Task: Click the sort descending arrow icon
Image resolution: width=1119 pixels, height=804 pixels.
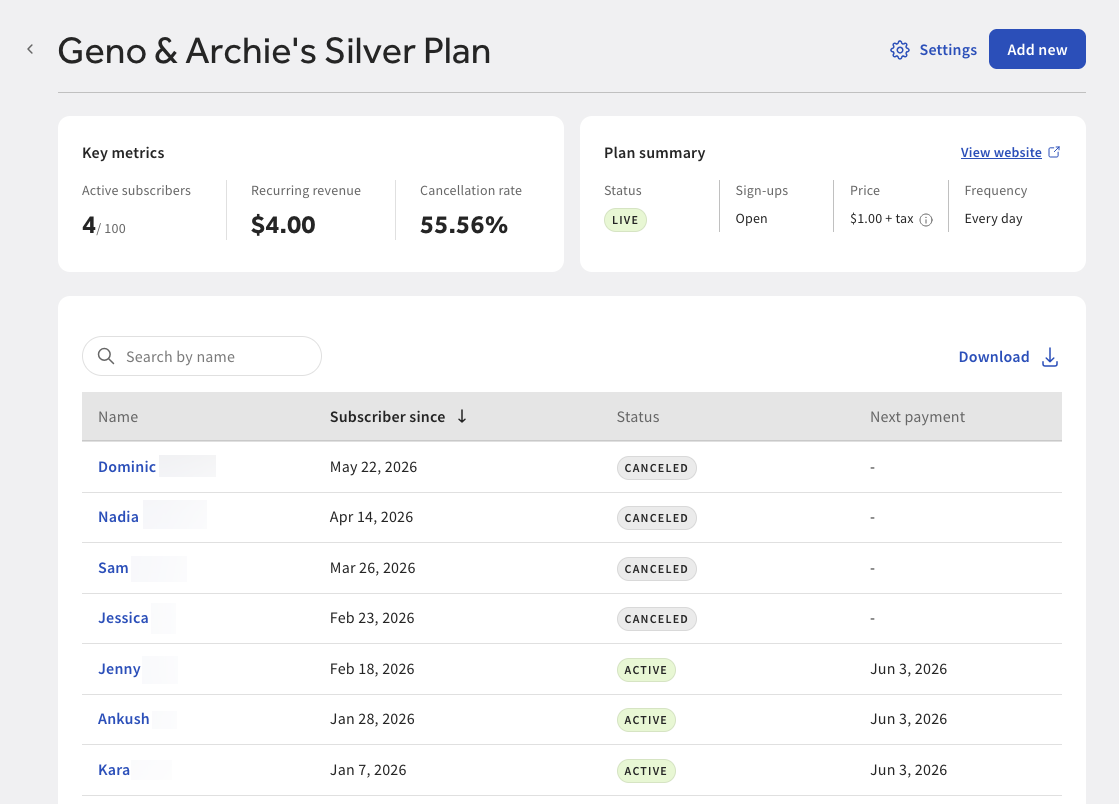Action: point(462,416)
